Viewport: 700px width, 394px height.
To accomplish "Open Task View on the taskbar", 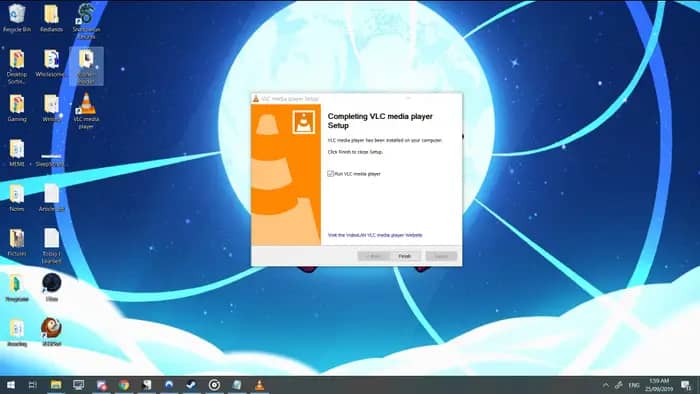I will [33, 385].
